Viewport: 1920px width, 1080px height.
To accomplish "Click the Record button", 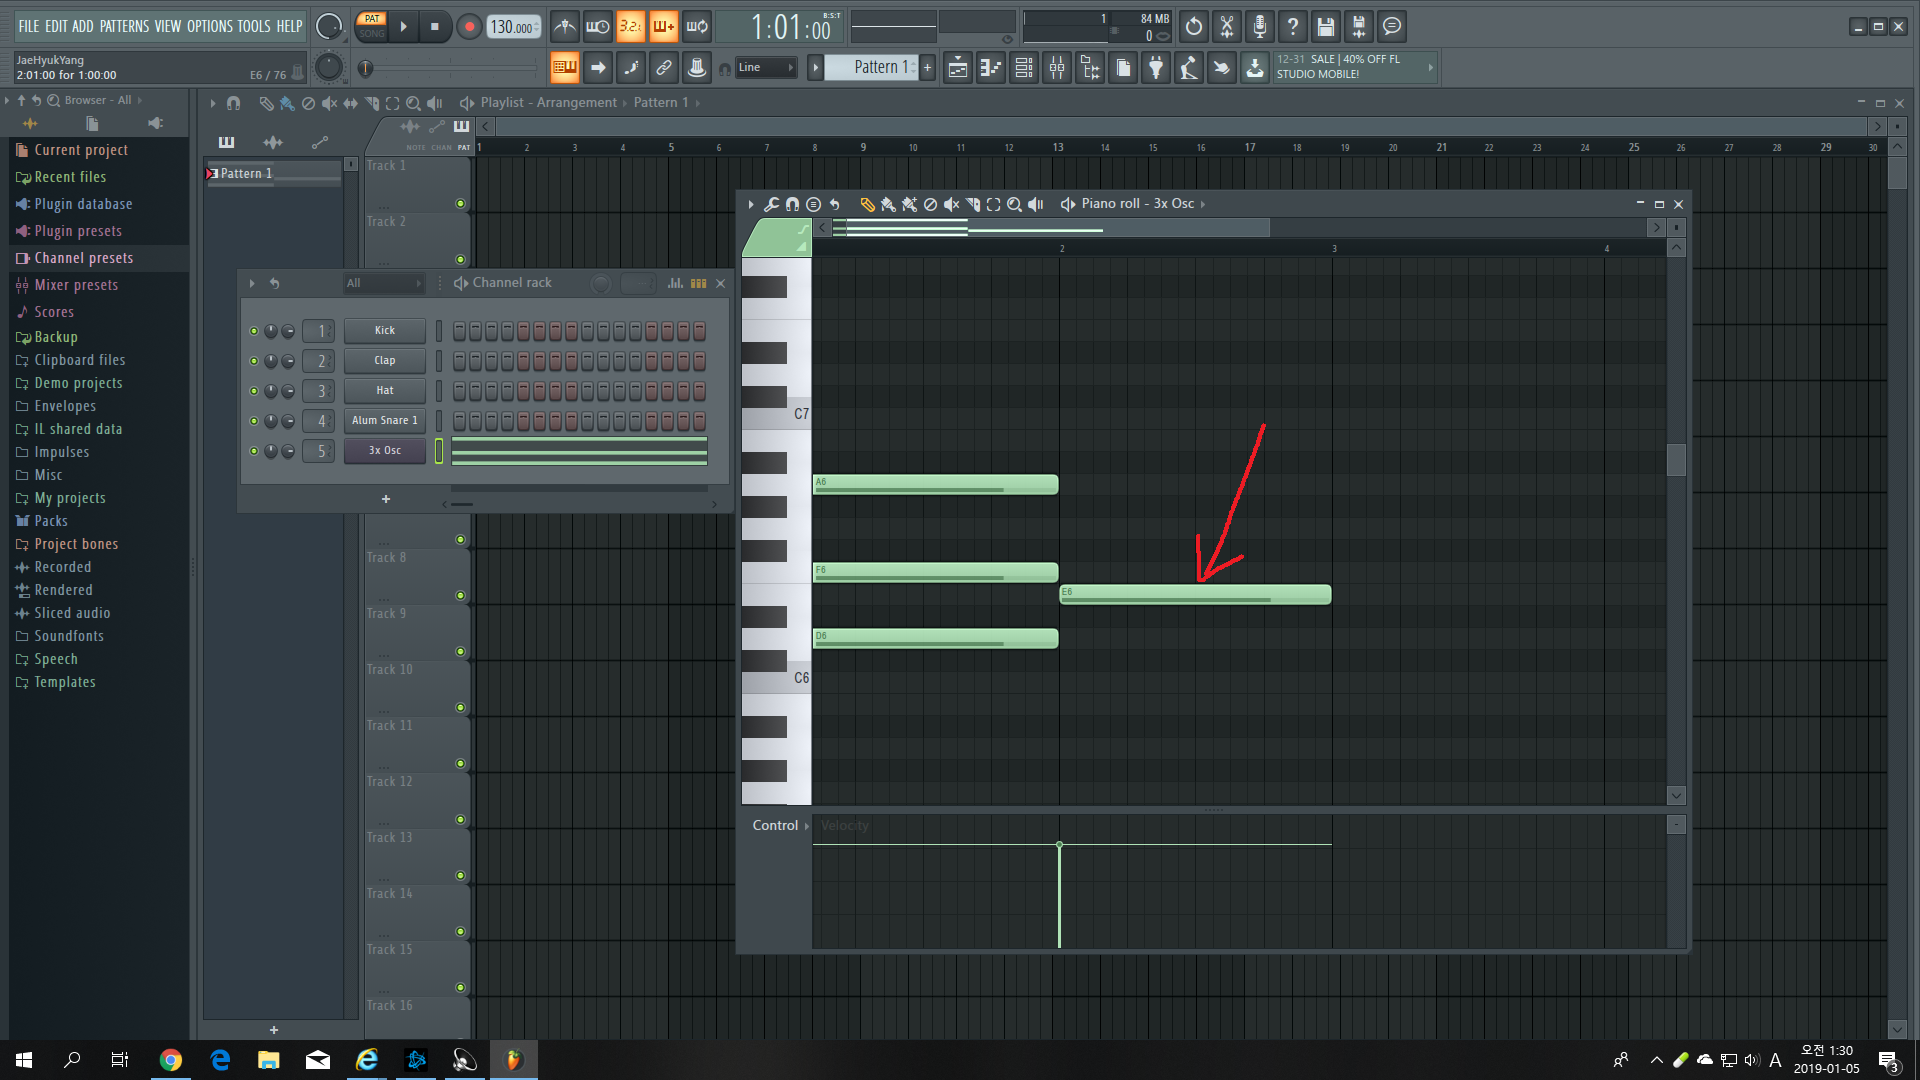I will (x=469, y=27).
